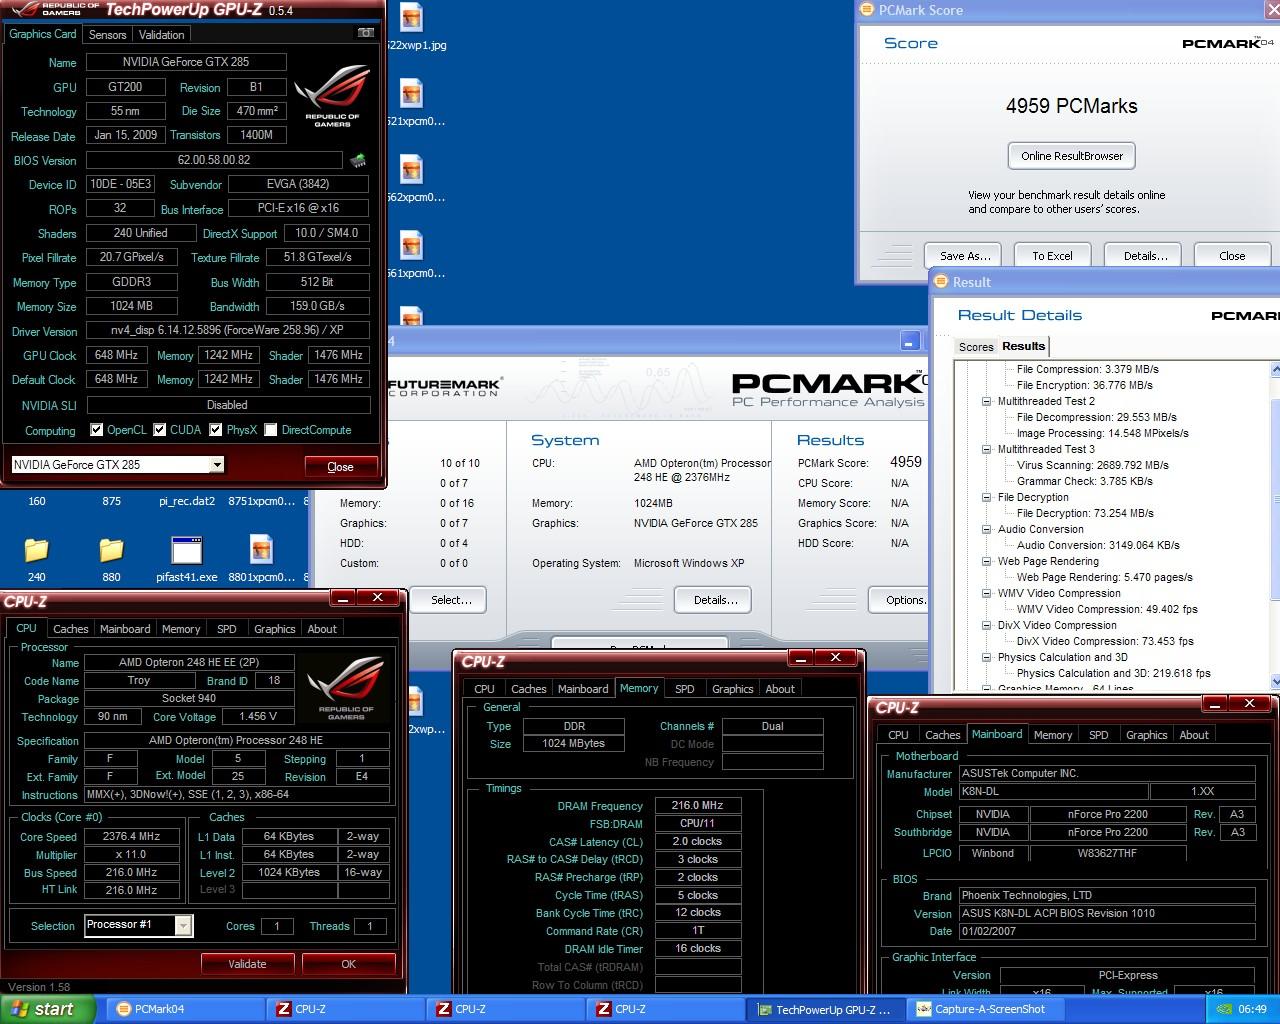Screen dimensions: 1280x1024
Task: Switch to the Scores tab in Result Details
Action: click(976, 347)
